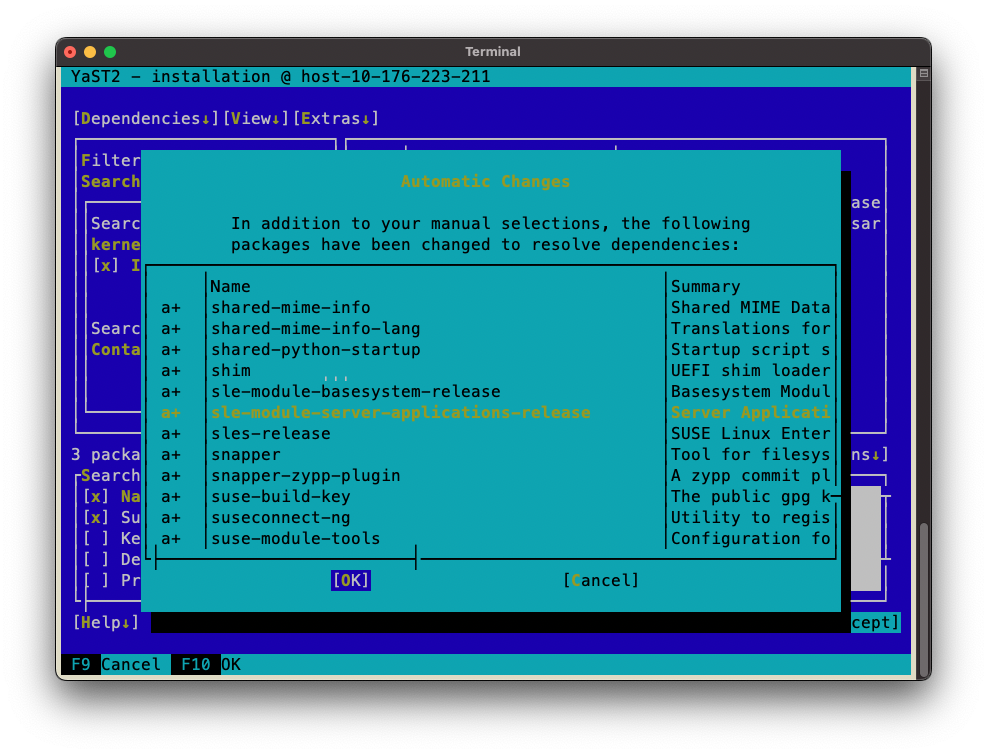Expand the View dropdown menu
Image resolution: width=987 pixels, height=754 pixels.
(256, 119)
